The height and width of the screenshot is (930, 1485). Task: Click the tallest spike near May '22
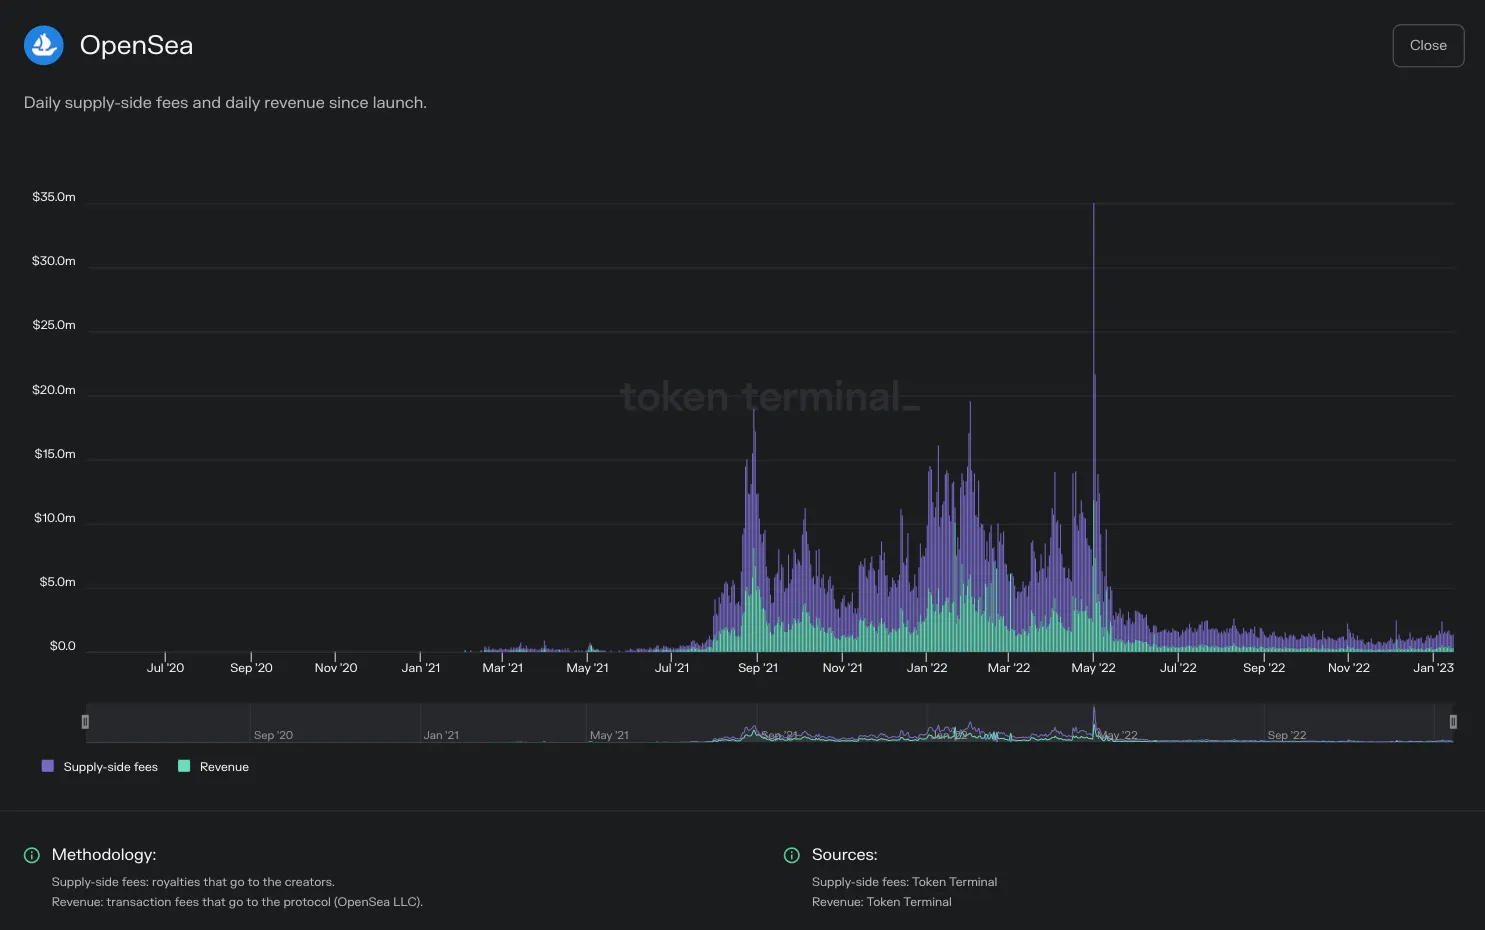click(1093, 300)
